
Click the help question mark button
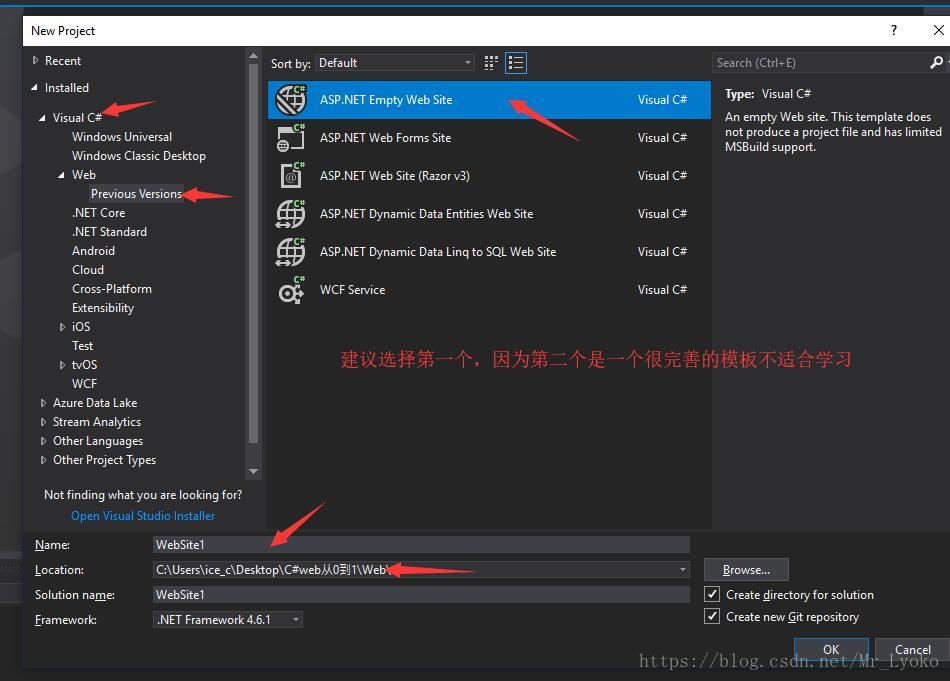pyautogui.click(x=894, y=30)
